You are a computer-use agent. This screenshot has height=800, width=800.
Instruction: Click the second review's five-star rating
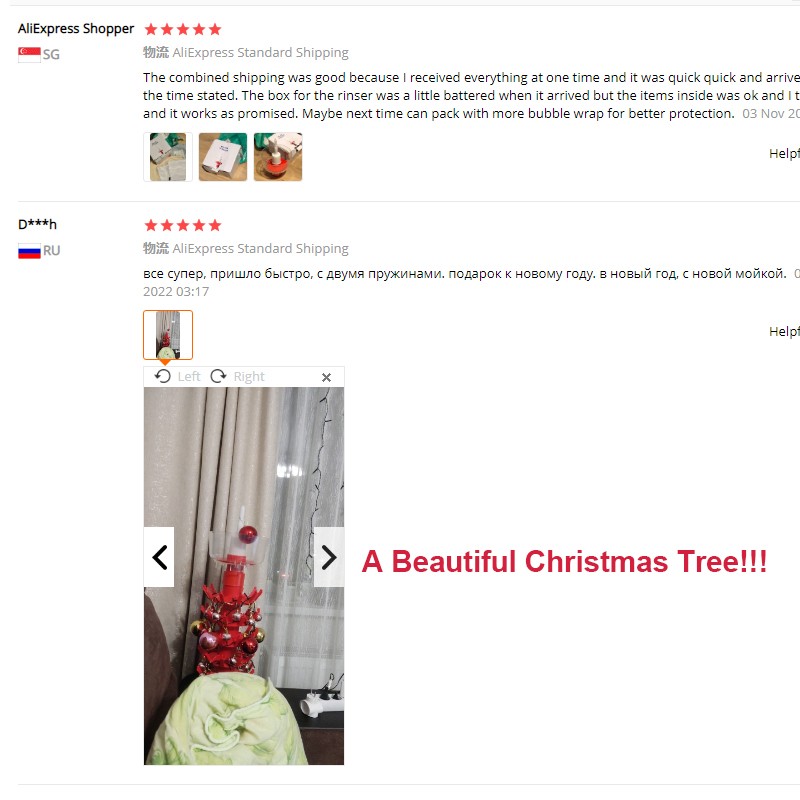click(x=183, y=225)
